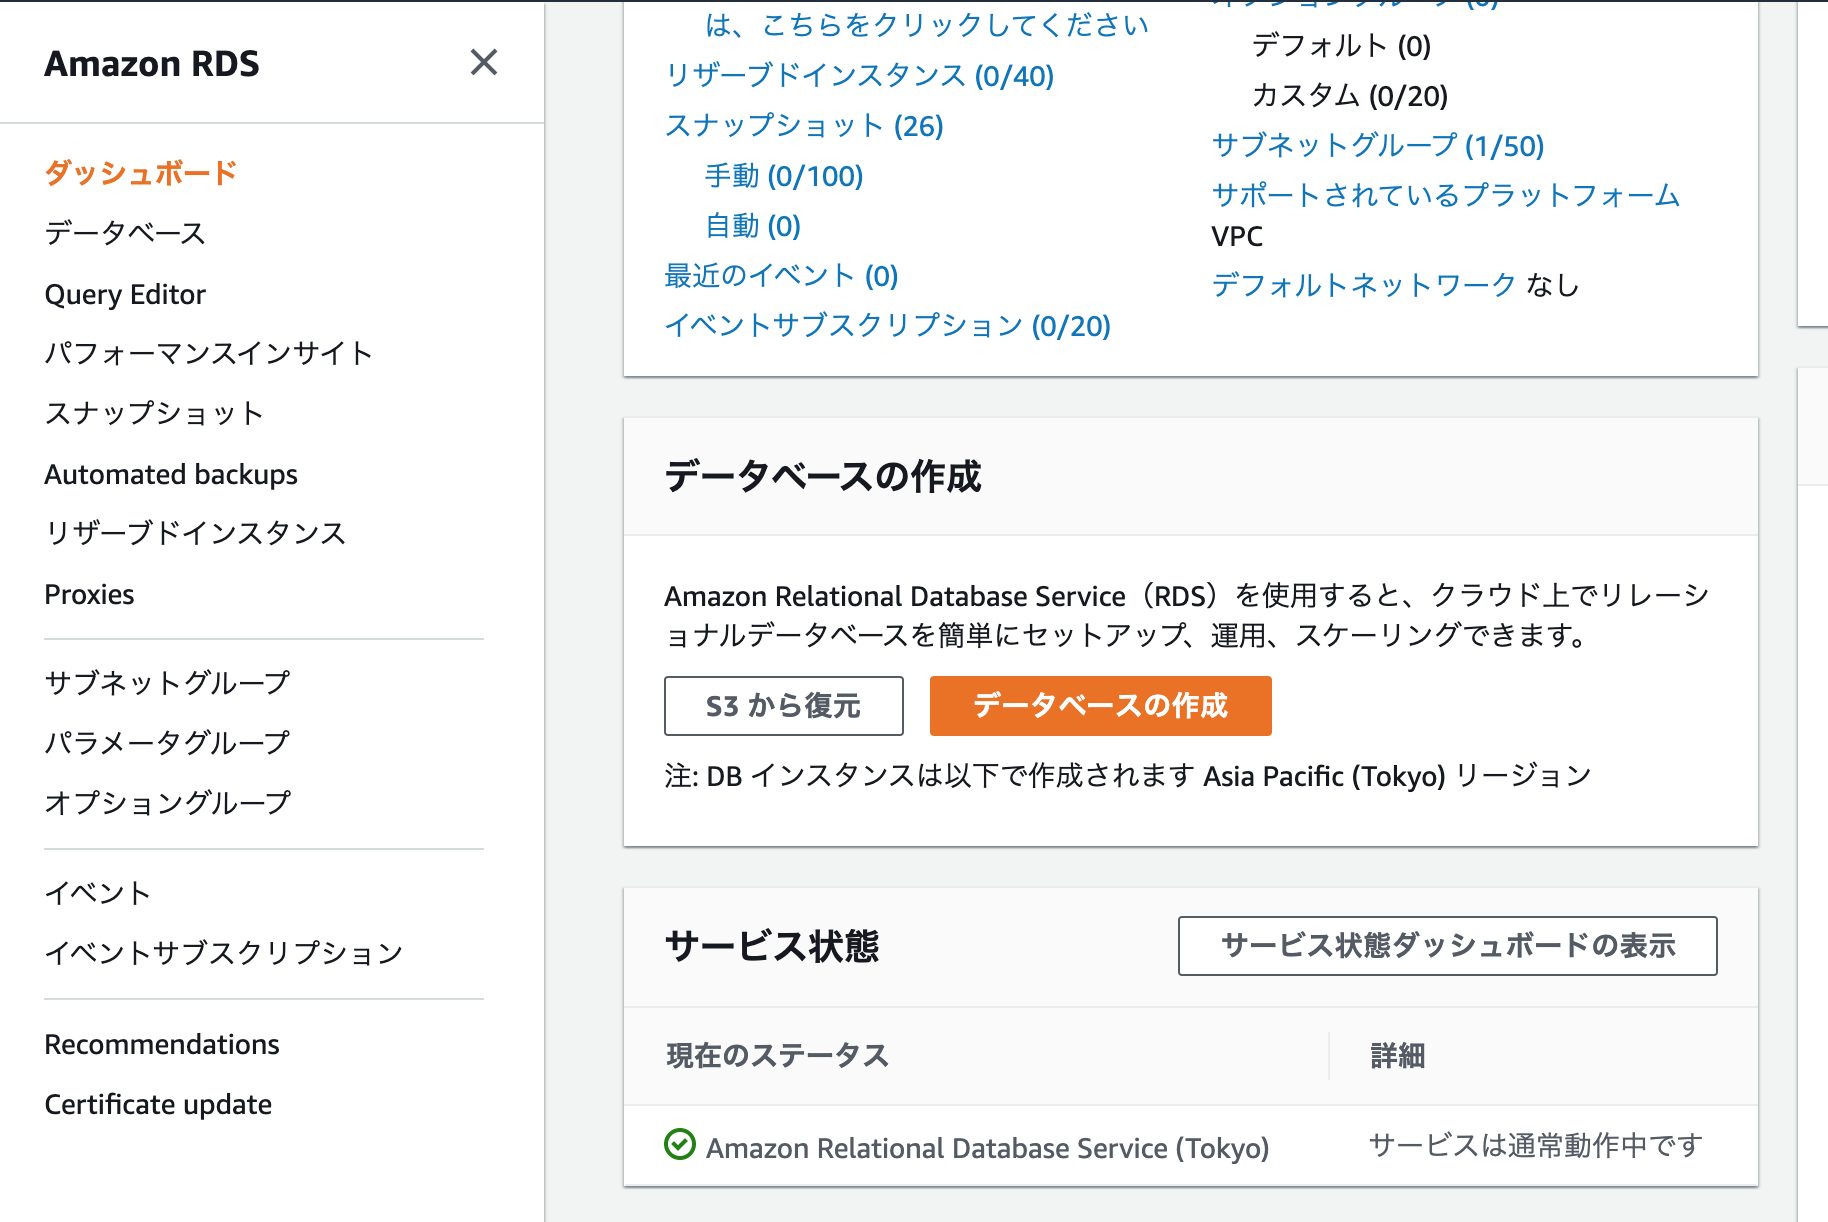Click the カスタム (0/20) text
Image resolution: width=1828 pixels, height=1222 pixels.
click(1350, 96)
